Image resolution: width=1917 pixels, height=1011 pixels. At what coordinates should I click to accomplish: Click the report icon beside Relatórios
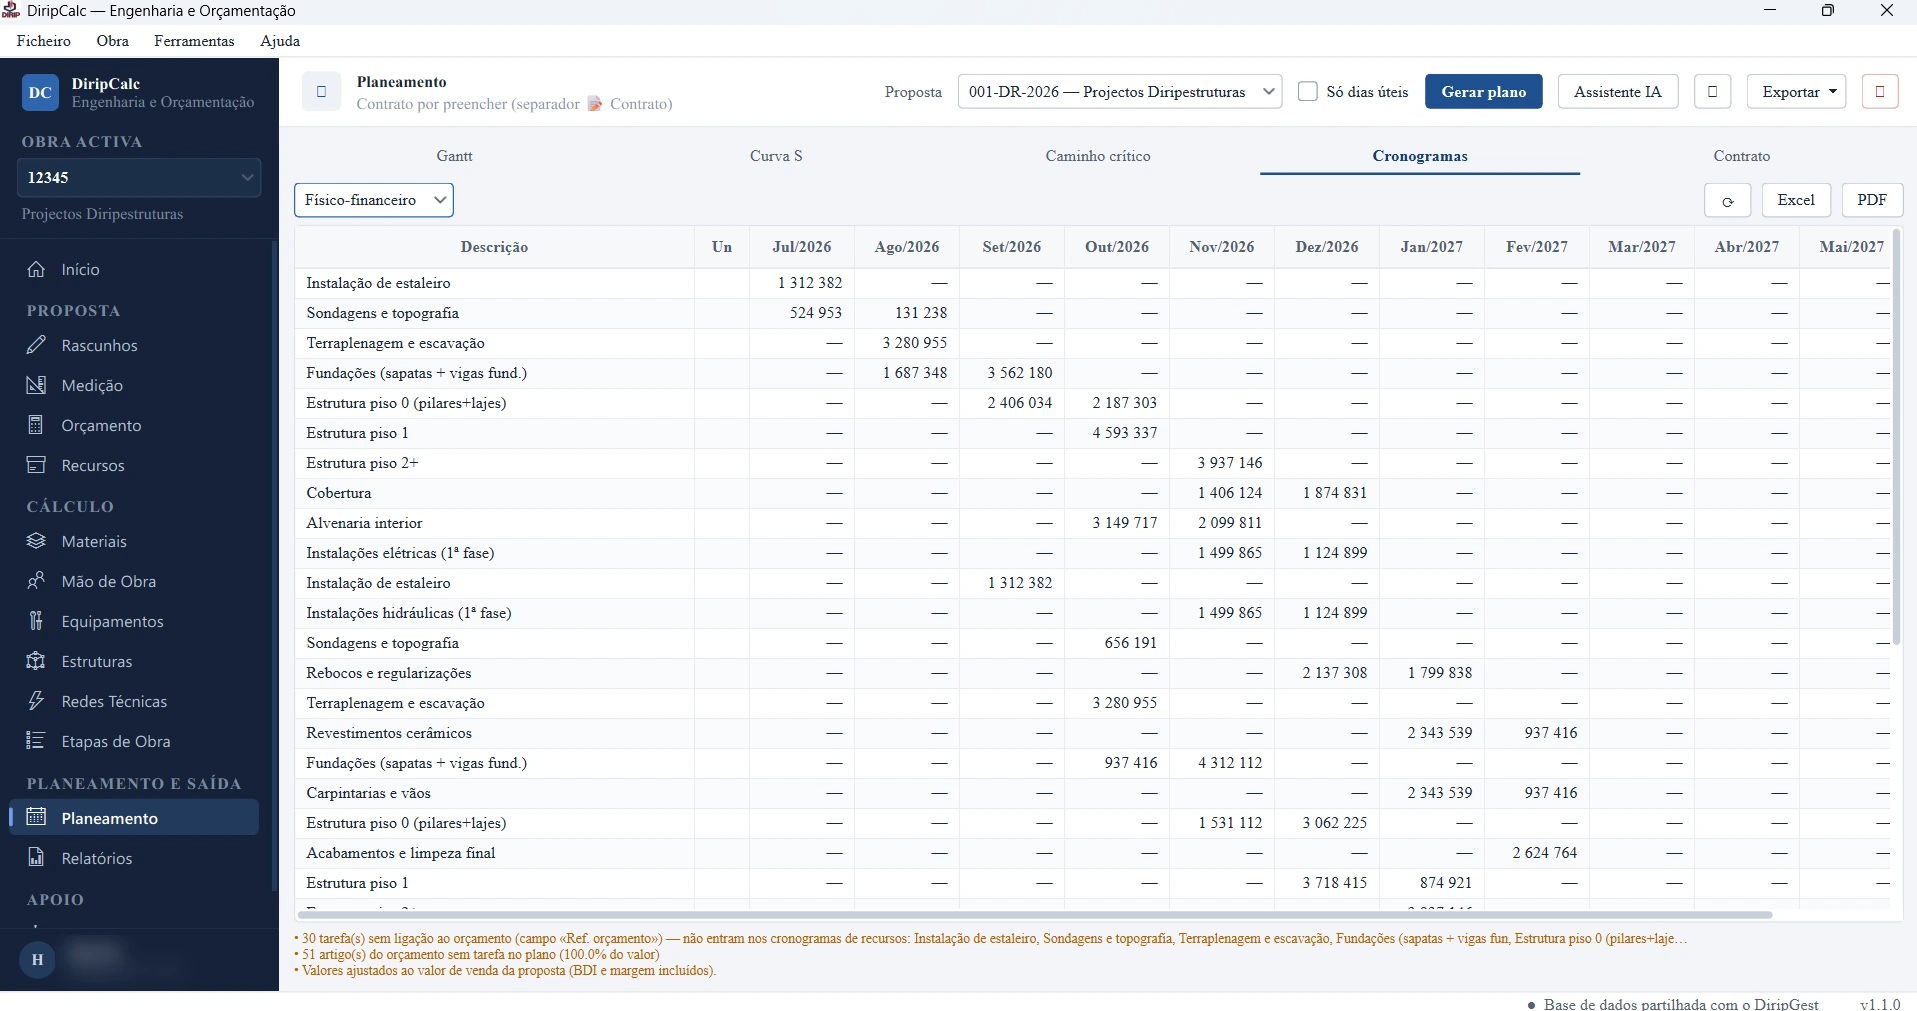(x=36, y=857)
